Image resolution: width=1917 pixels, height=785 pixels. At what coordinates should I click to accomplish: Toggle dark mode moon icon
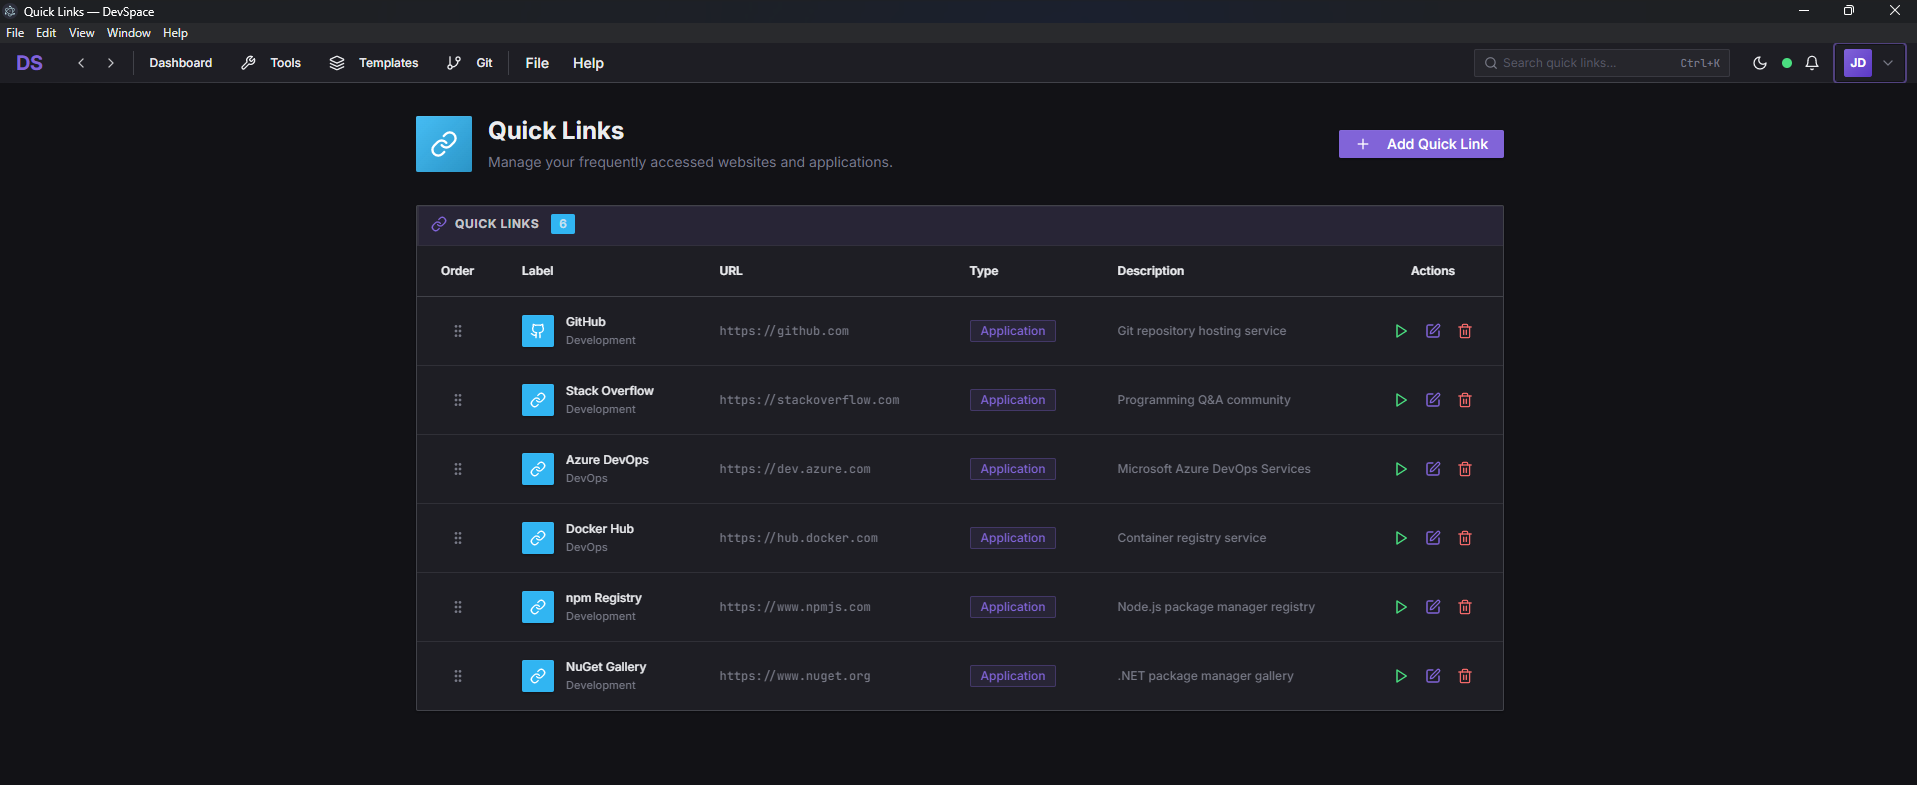point(1760,63)
